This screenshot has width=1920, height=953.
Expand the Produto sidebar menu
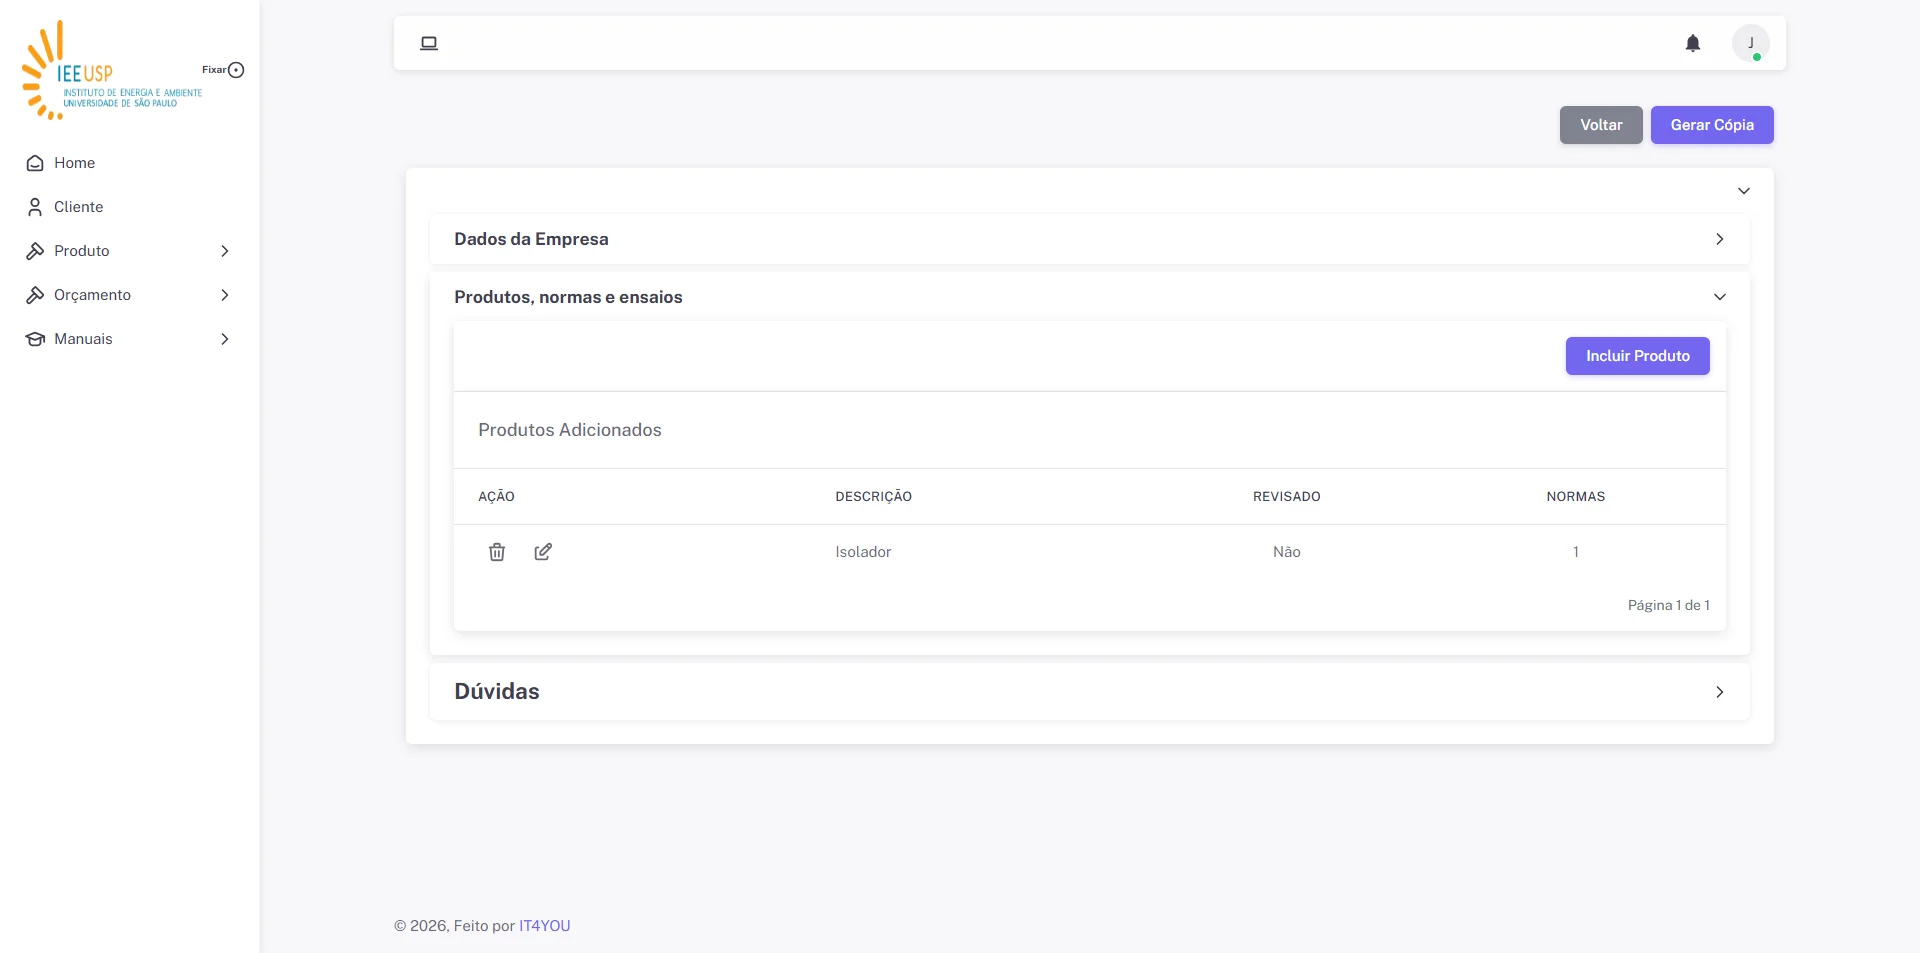click(129, 251)
